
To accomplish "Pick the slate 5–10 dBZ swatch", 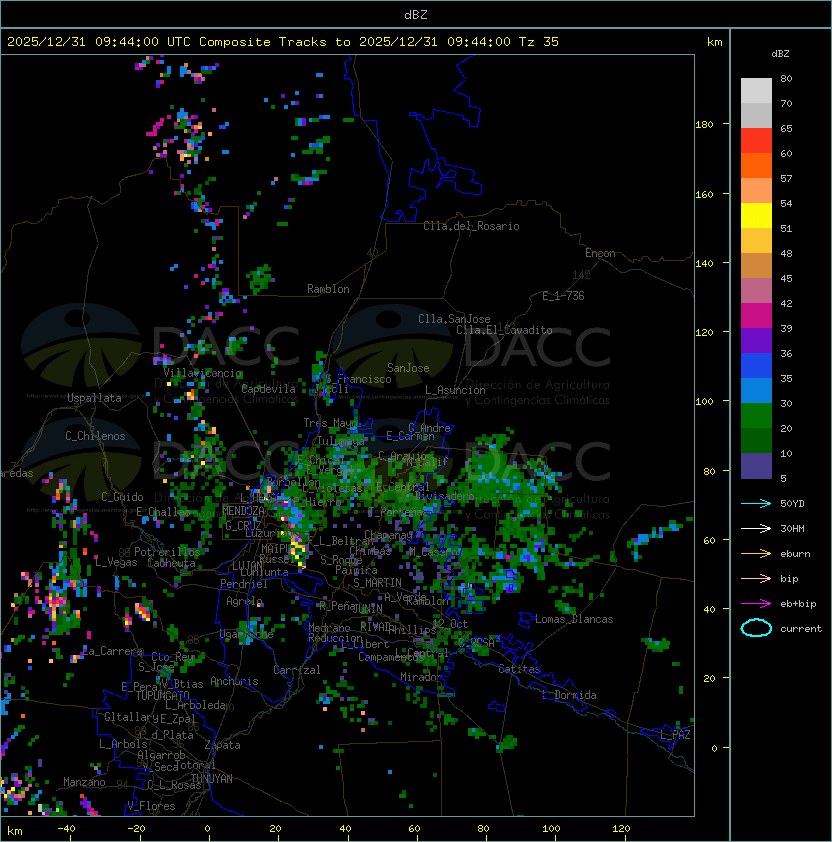I will tap(756, 466).
